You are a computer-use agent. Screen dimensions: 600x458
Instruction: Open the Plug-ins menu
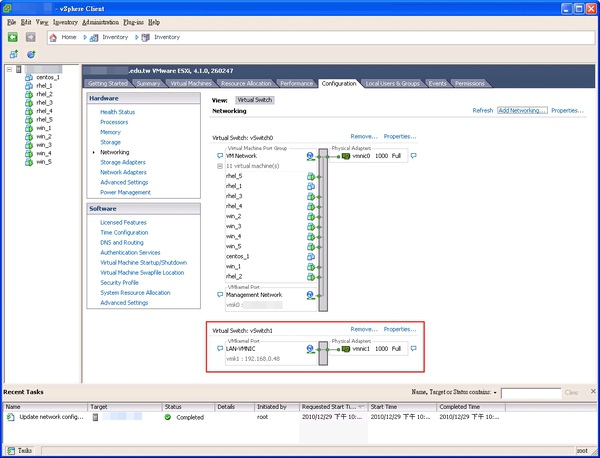click(133, 22)
